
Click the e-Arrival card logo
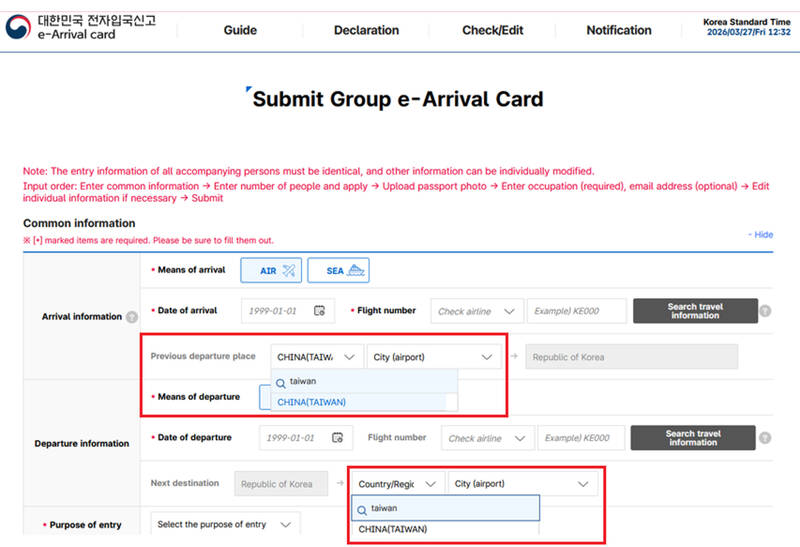pos(79,27)
